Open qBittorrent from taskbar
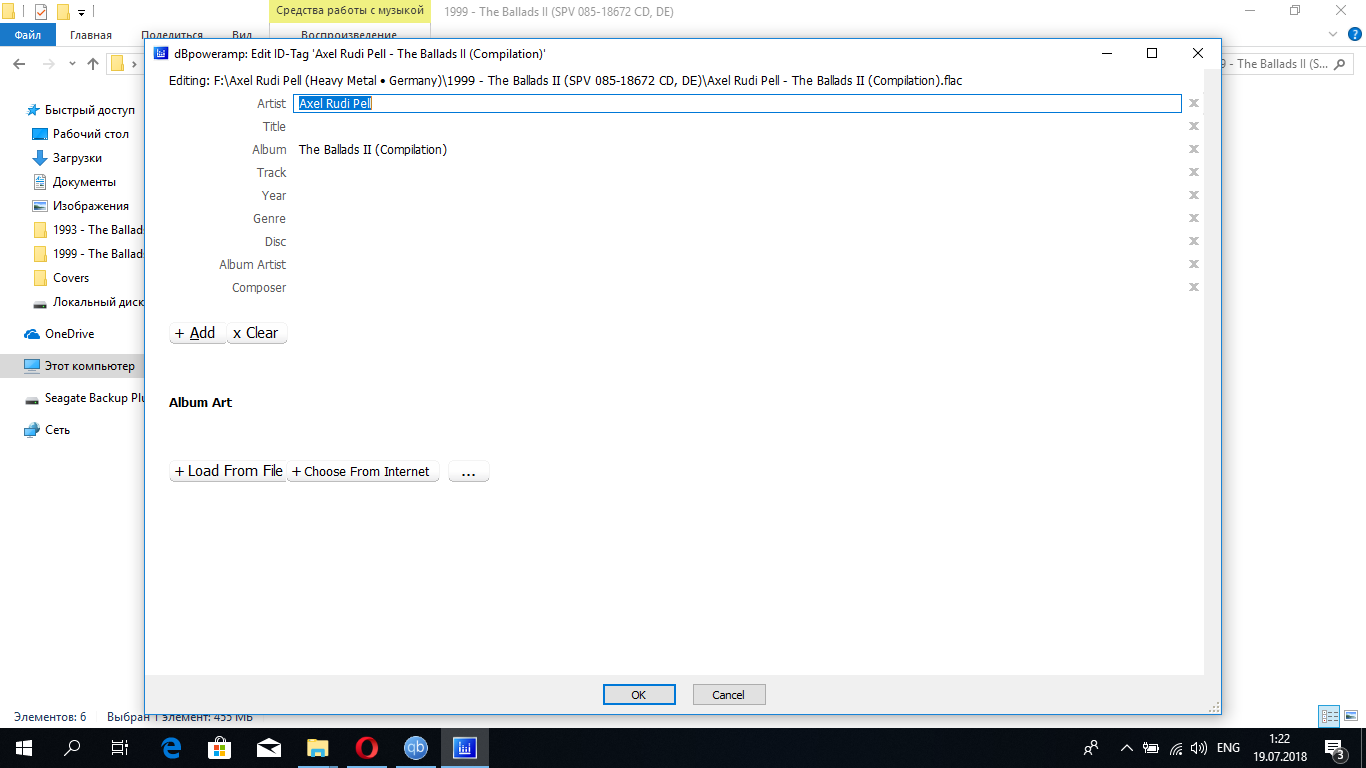The width and height of the screenshot is (1366, 768). (415, 748)
